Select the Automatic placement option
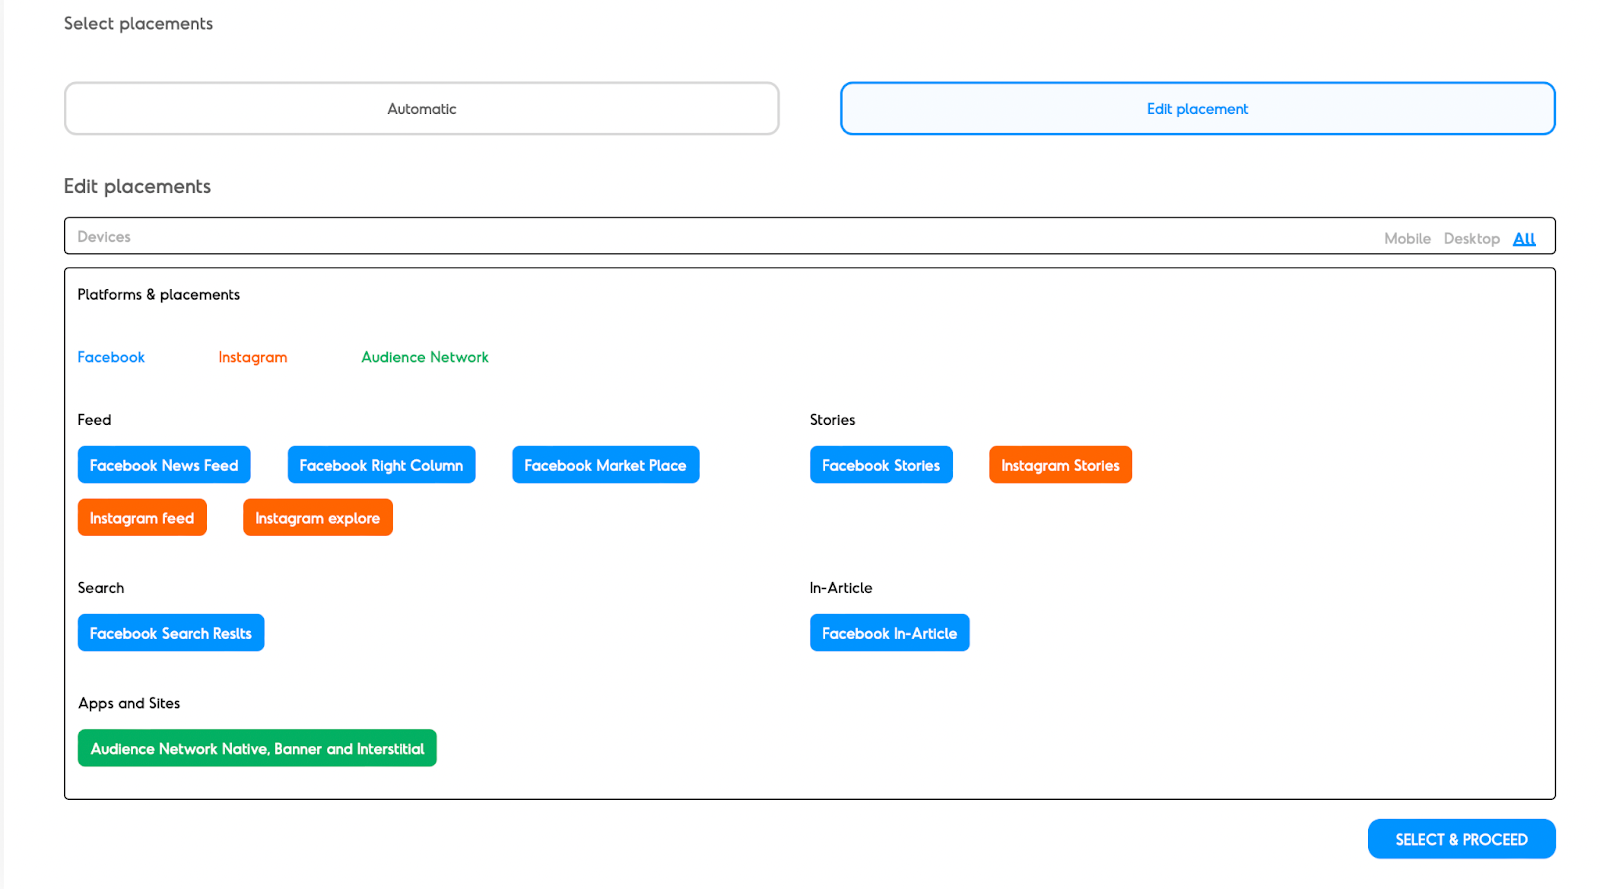 pyautogui.click(x=421, y=108)
